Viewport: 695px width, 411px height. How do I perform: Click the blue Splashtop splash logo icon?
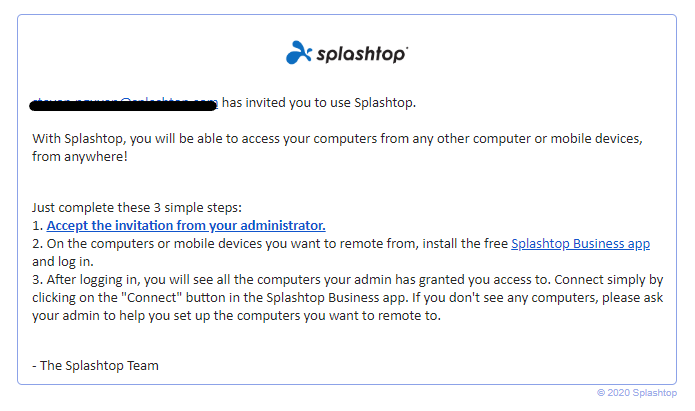299,53
